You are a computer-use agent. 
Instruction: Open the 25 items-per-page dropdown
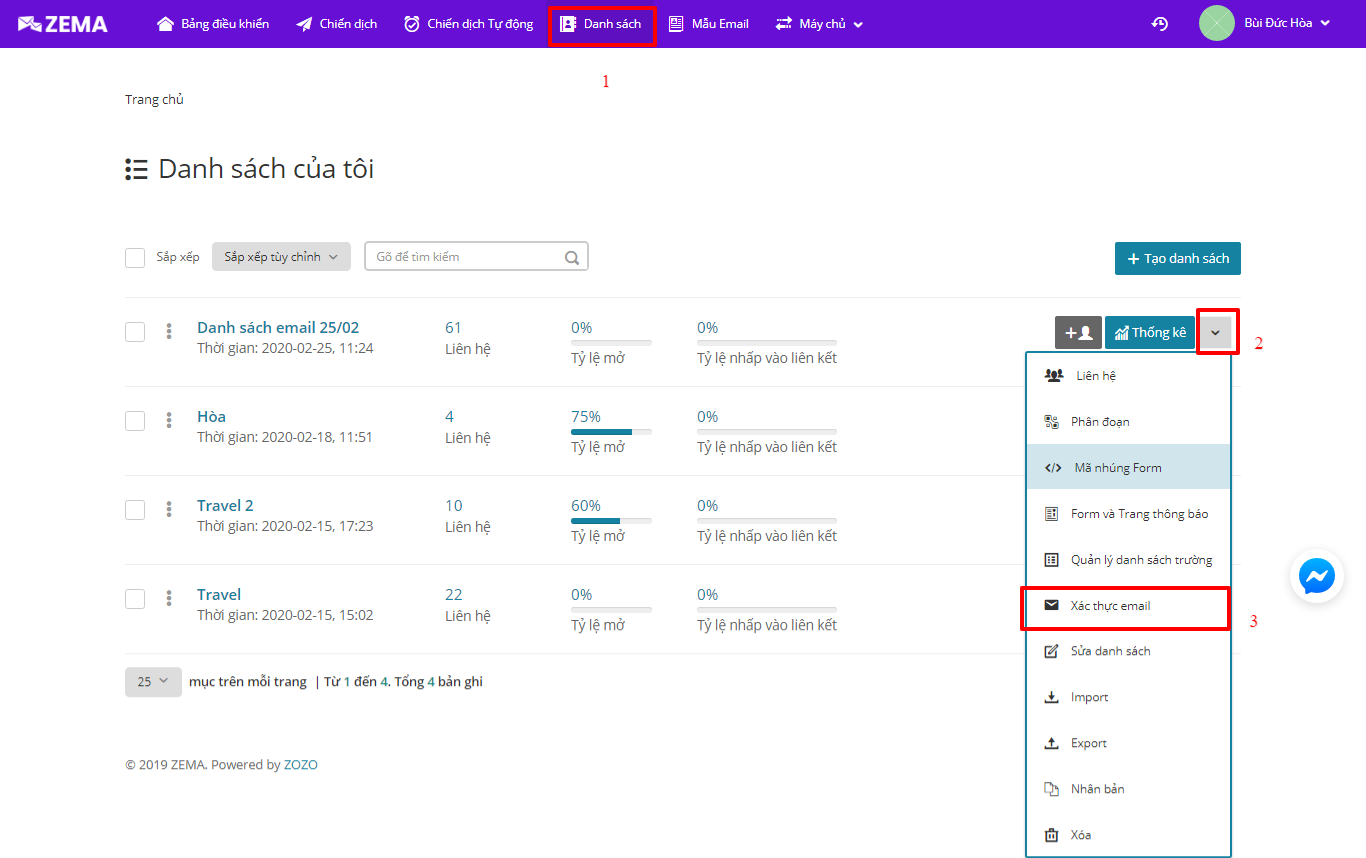(153, 682)
